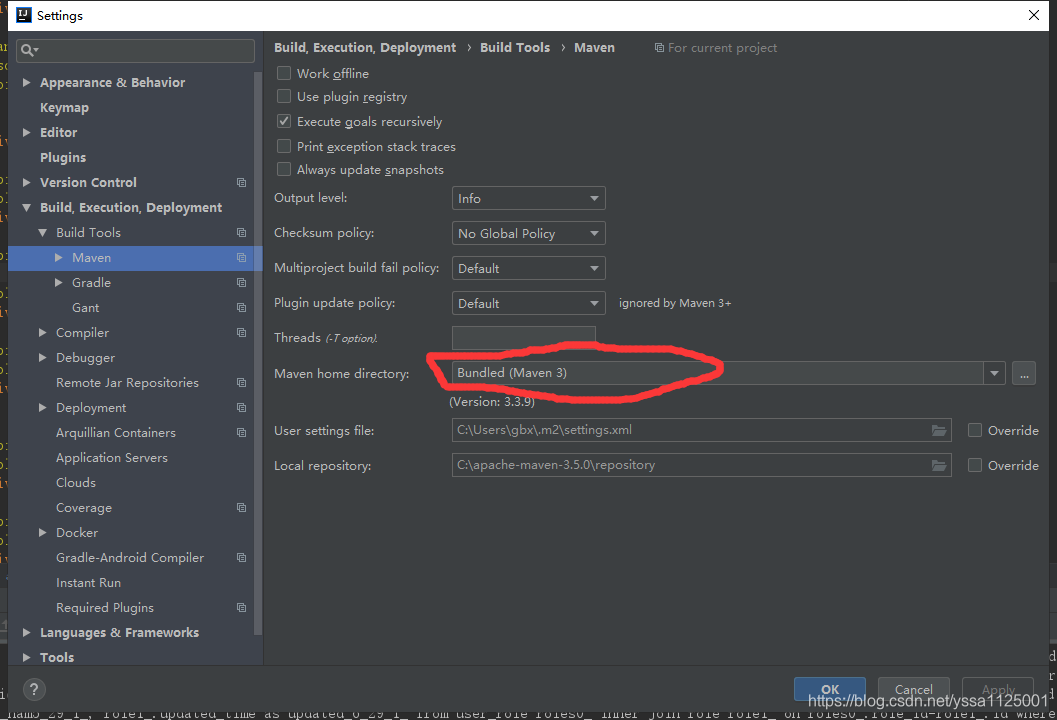
Task: Click the project-level icon beside Gradle
Action: click(x=241, y=282)
